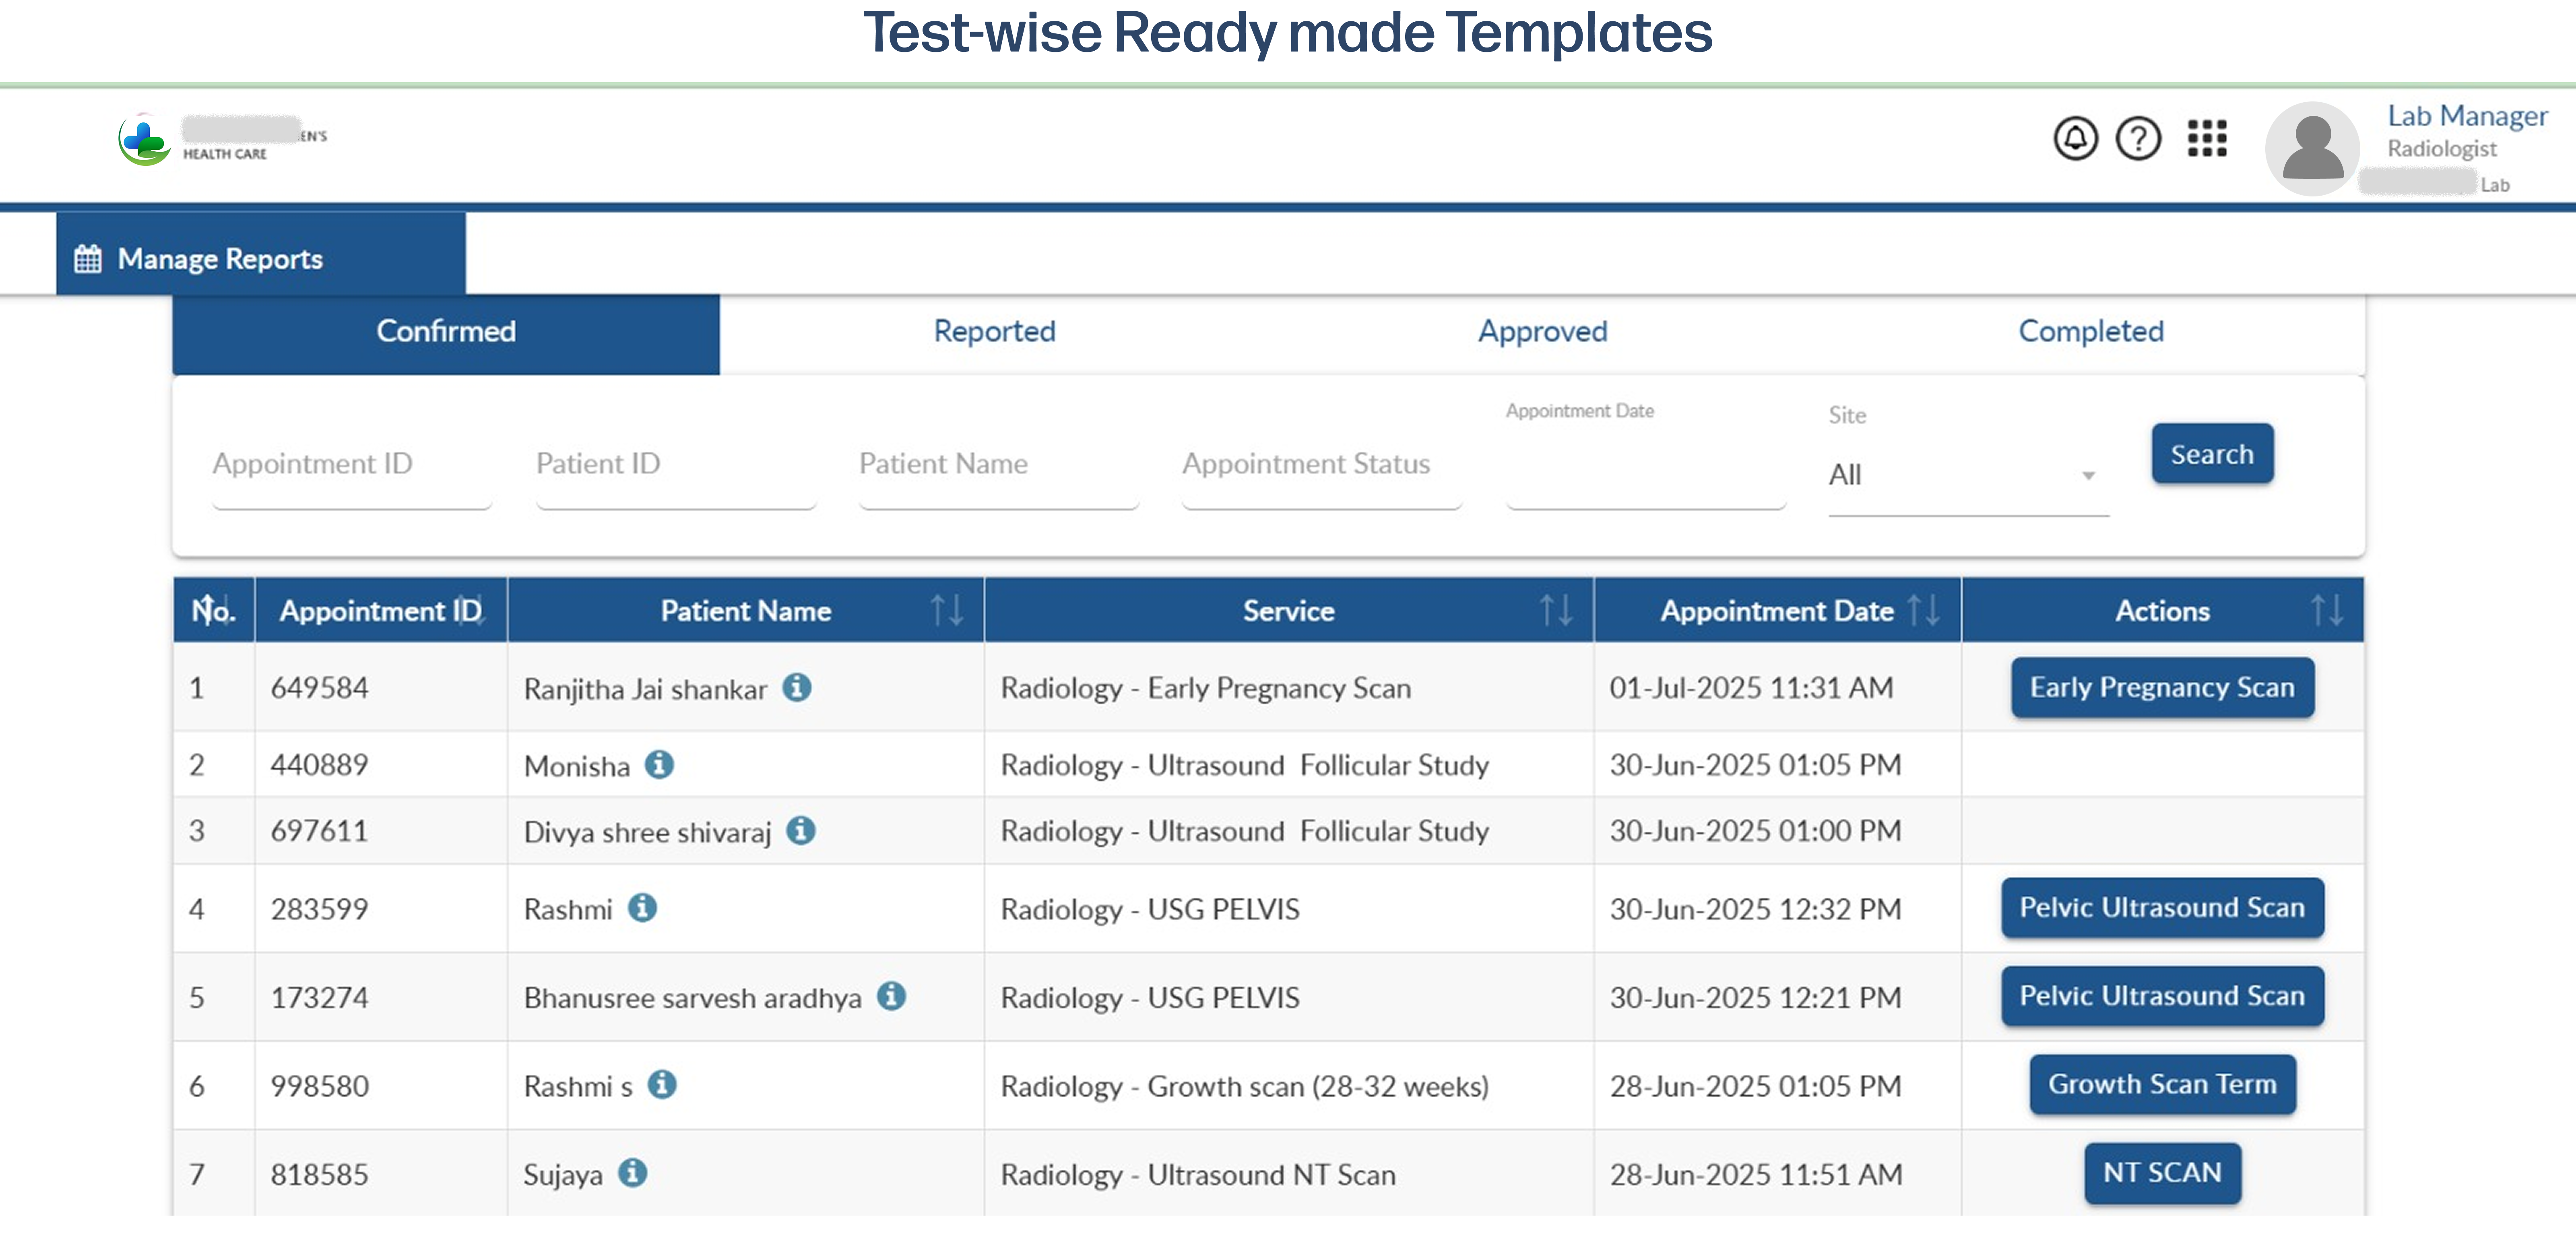The height and width of the screenshot is (1243, 2576).
Task: Open the Appointment Date field
Action: 1646,466
